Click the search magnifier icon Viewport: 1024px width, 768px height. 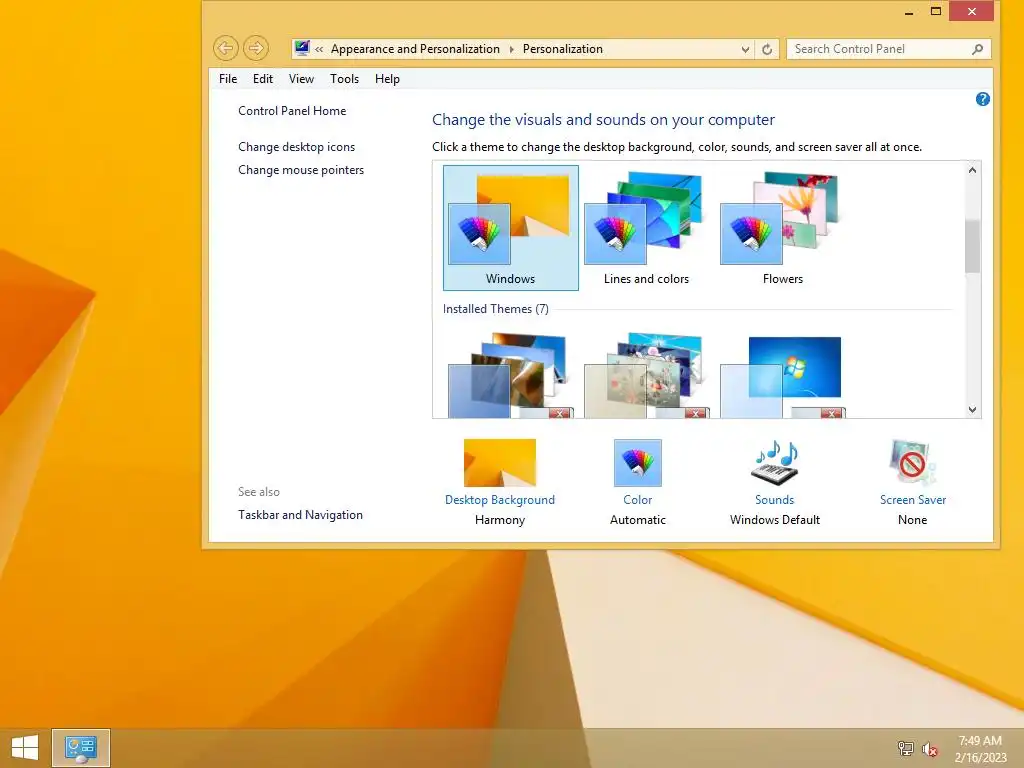pyautogui.click(x=978, y=49)
